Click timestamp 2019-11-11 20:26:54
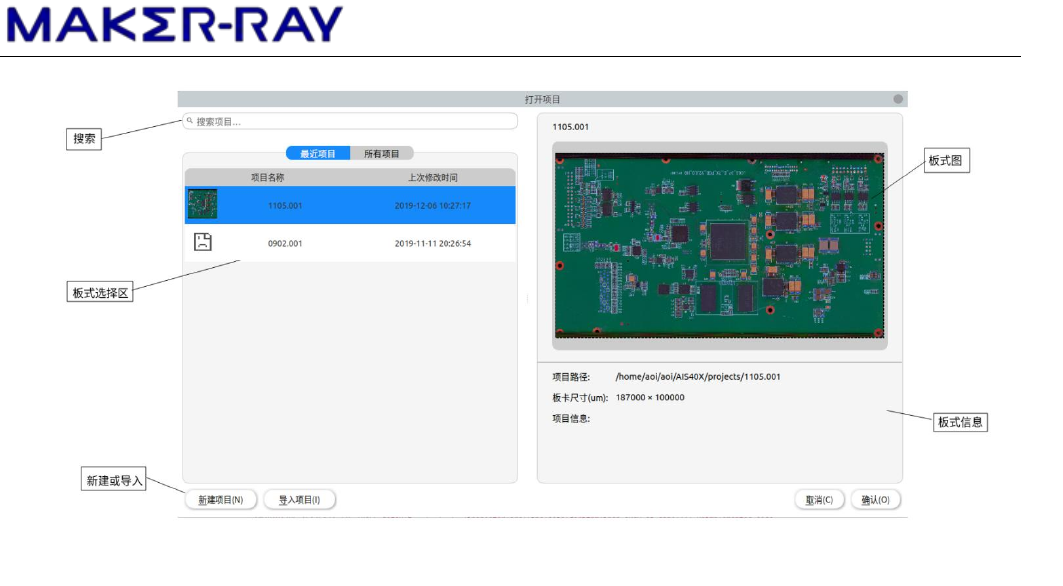Viewport: 1063px width, 586px height. (x=433, y=243)
